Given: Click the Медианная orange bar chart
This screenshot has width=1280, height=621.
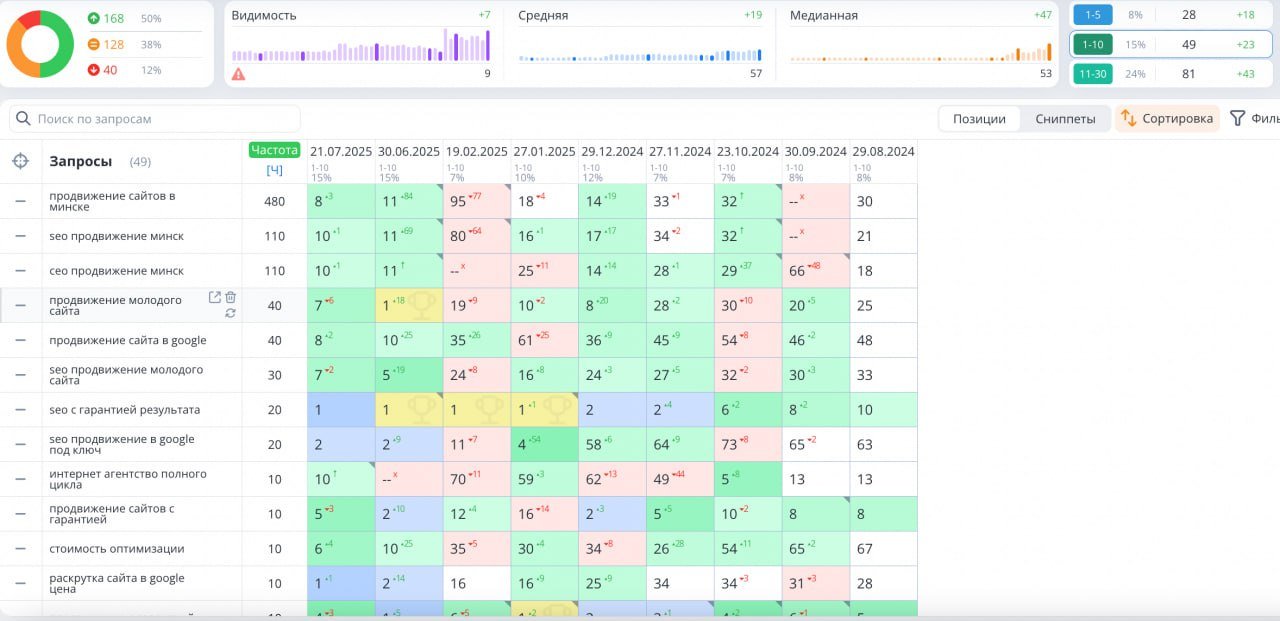Looking at the screenshot, I should click(x=921, y=51).
